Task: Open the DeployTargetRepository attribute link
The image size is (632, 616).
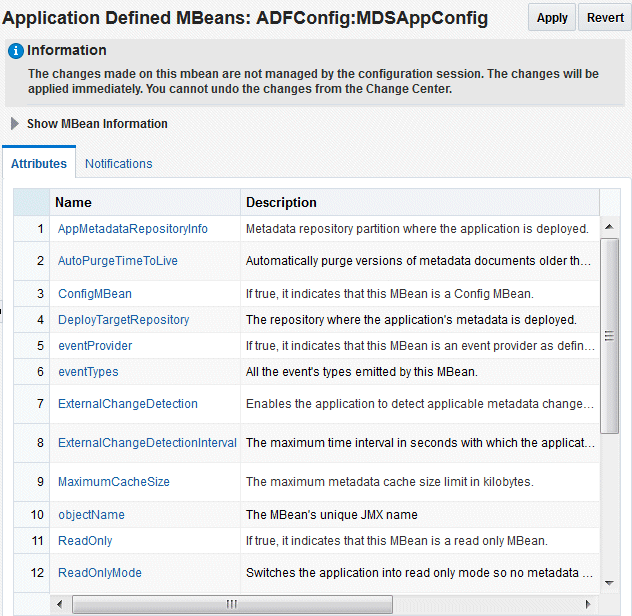Action: point(123,320)
